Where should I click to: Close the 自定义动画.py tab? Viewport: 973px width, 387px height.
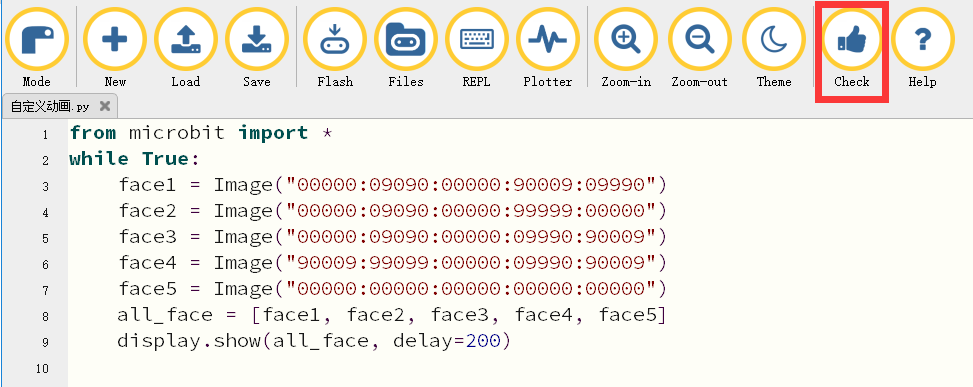tap(105, 107)
